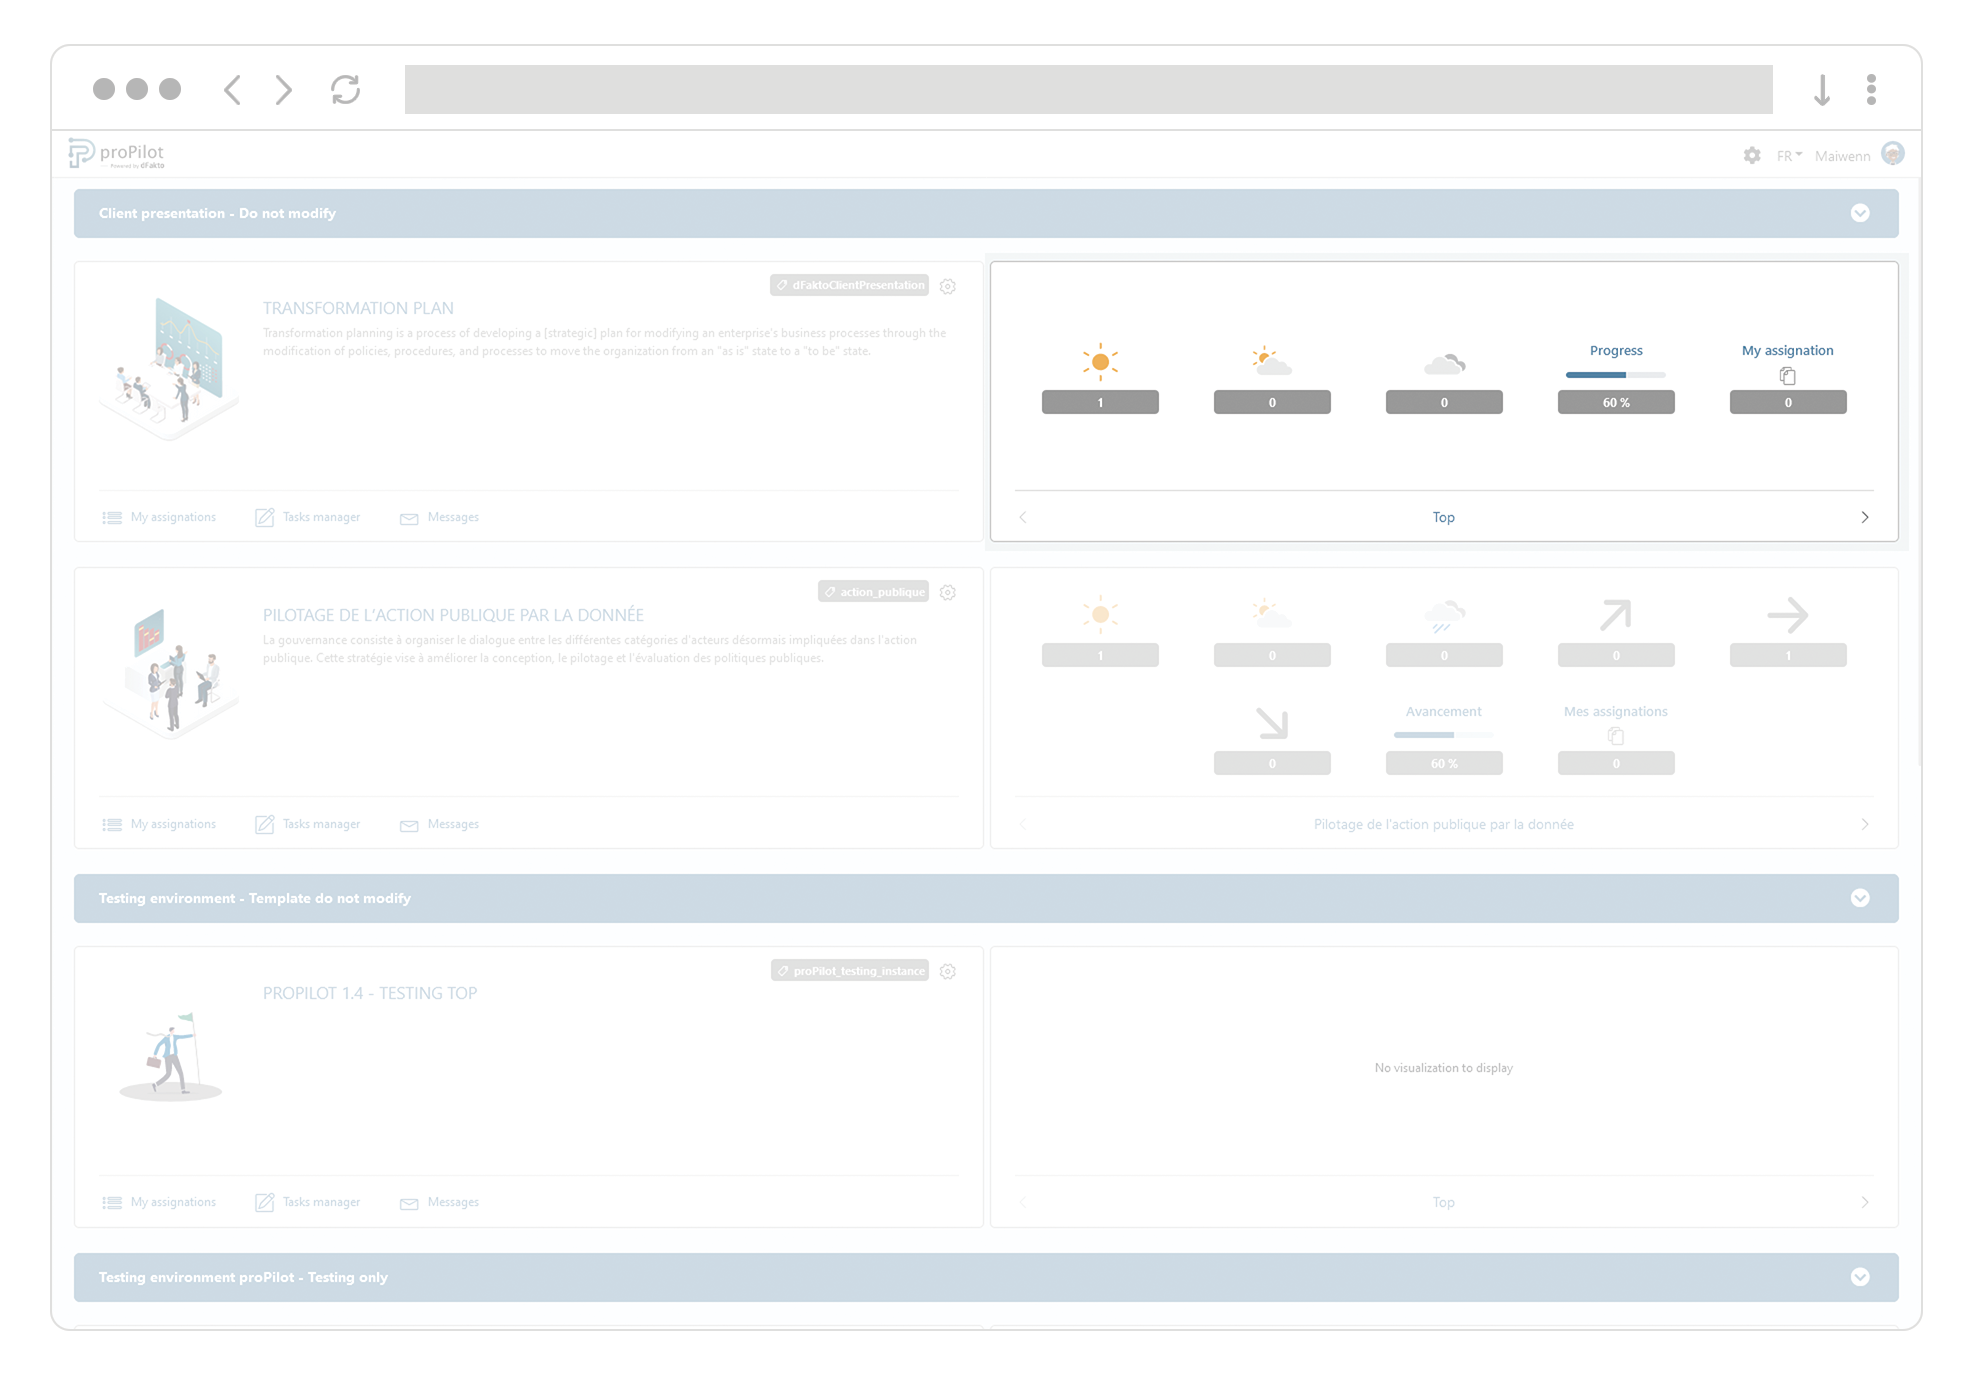Click the dFaktoClientPresentation tag
Image resolution: width=1973 pixels, height=1384 pixels.
(x=849, y=285)
